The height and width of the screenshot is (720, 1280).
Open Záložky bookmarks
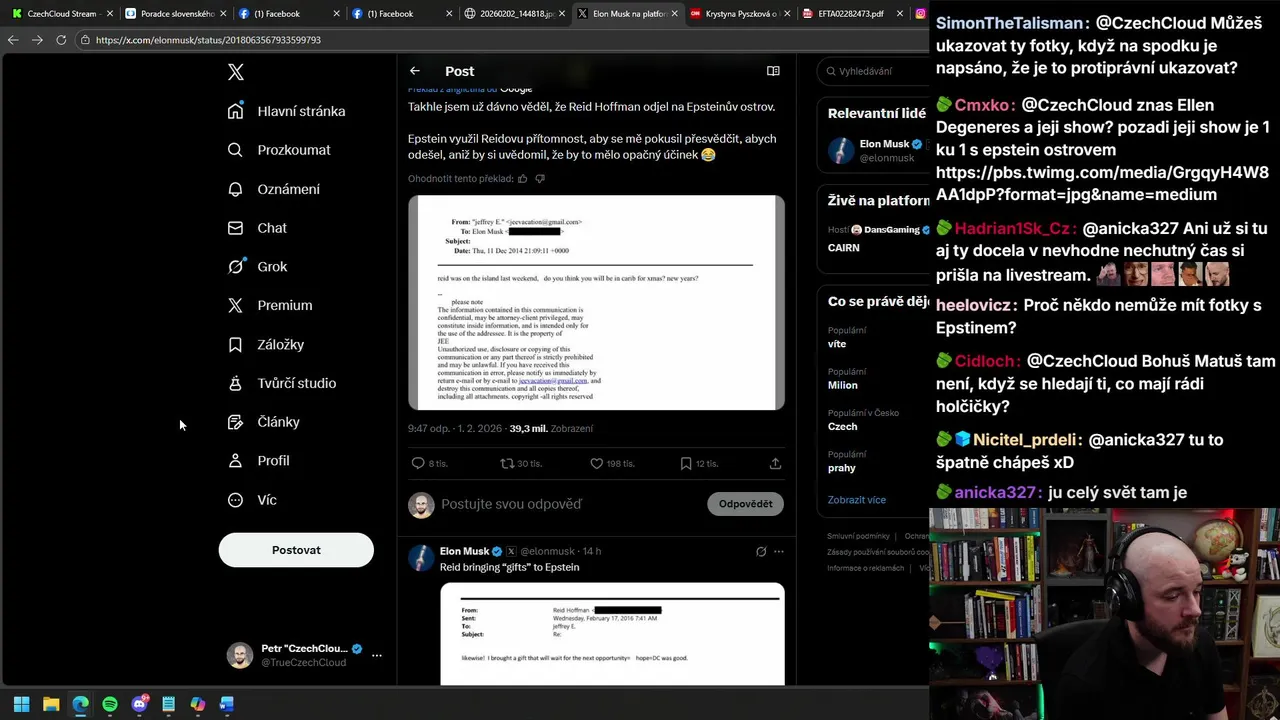tap(267, 344)
